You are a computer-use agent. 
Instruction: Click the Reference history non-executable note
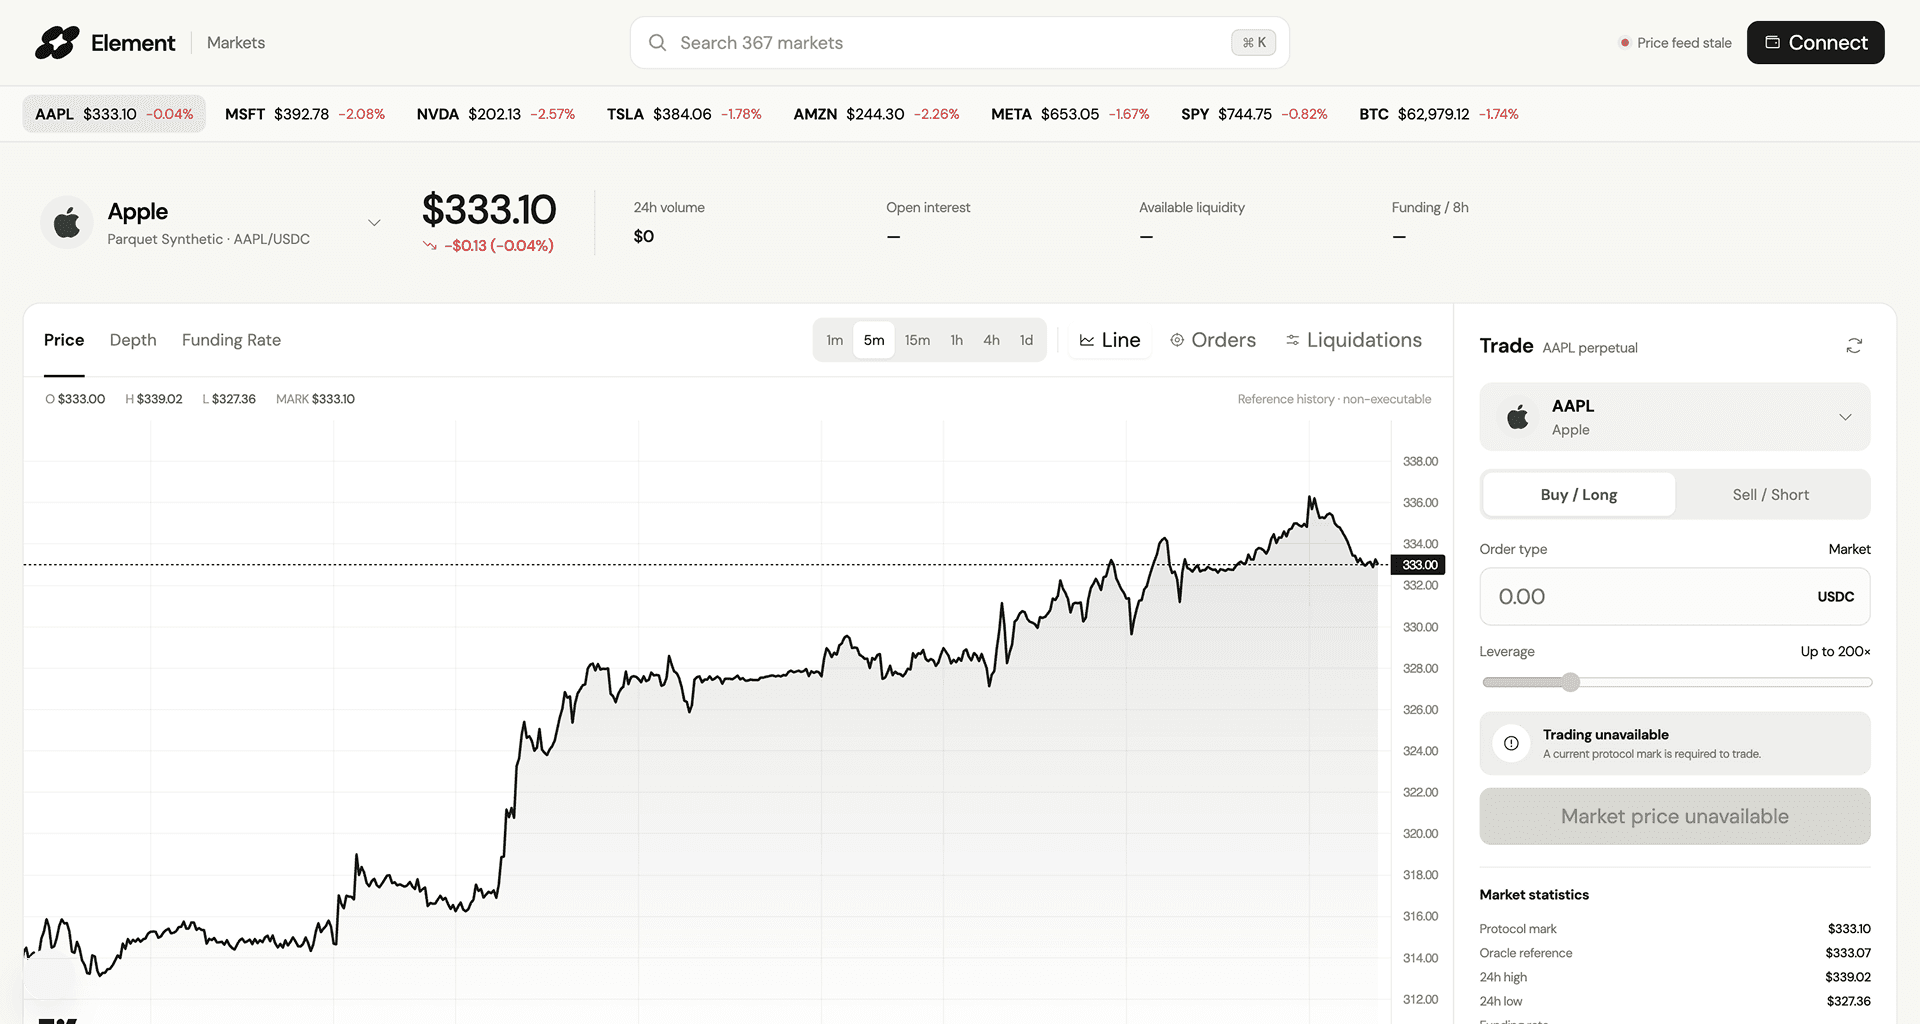[x=1334, y=400]
